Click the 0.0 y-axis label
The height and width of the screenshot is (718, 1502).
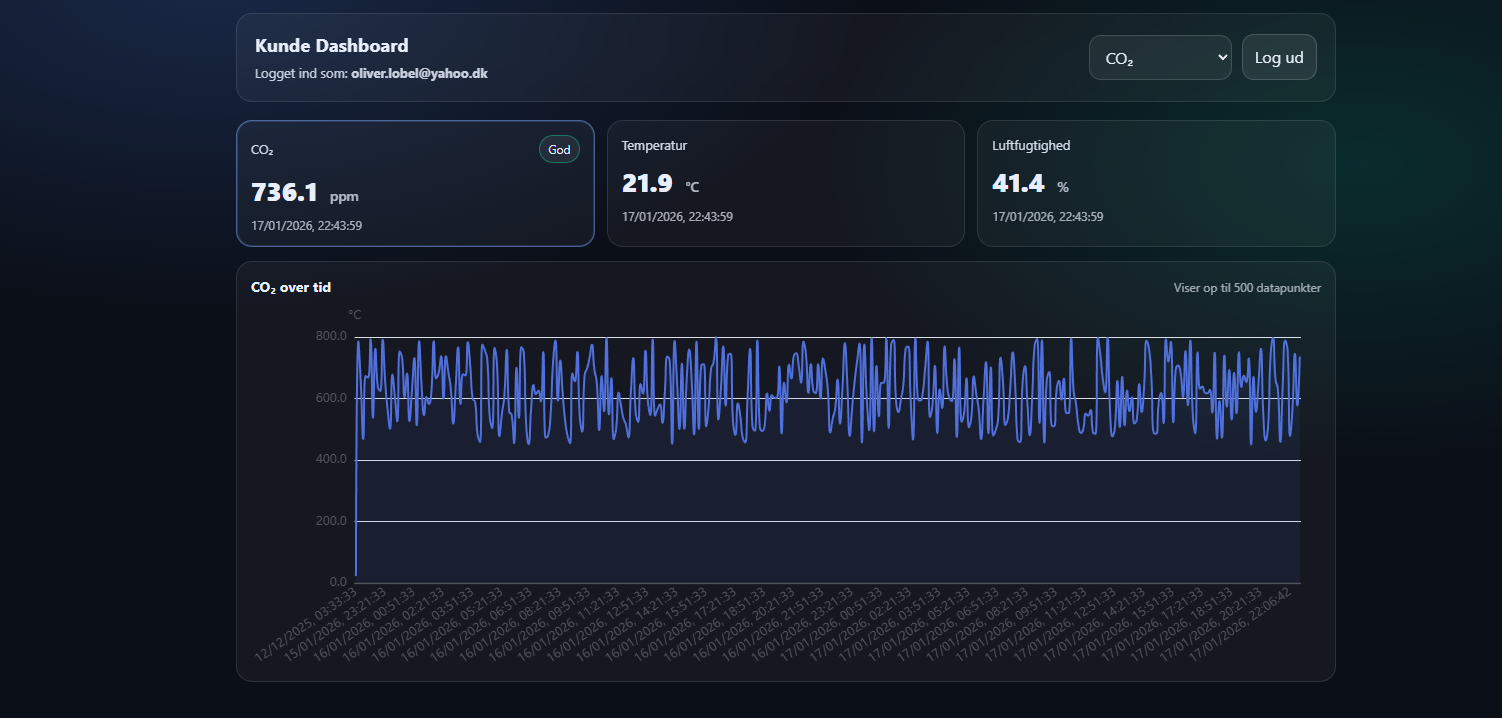tap(337, 582)
